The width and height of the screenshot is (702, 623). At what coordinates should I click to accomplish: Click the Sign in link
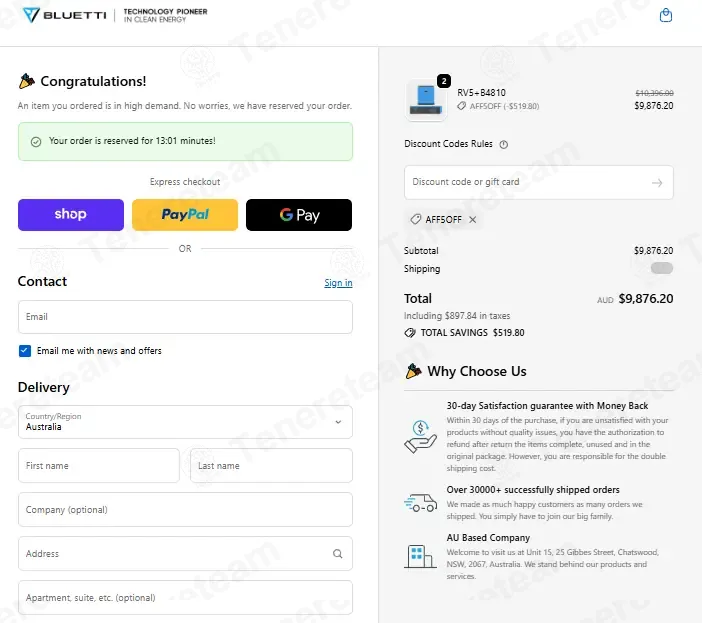point(338,283)
